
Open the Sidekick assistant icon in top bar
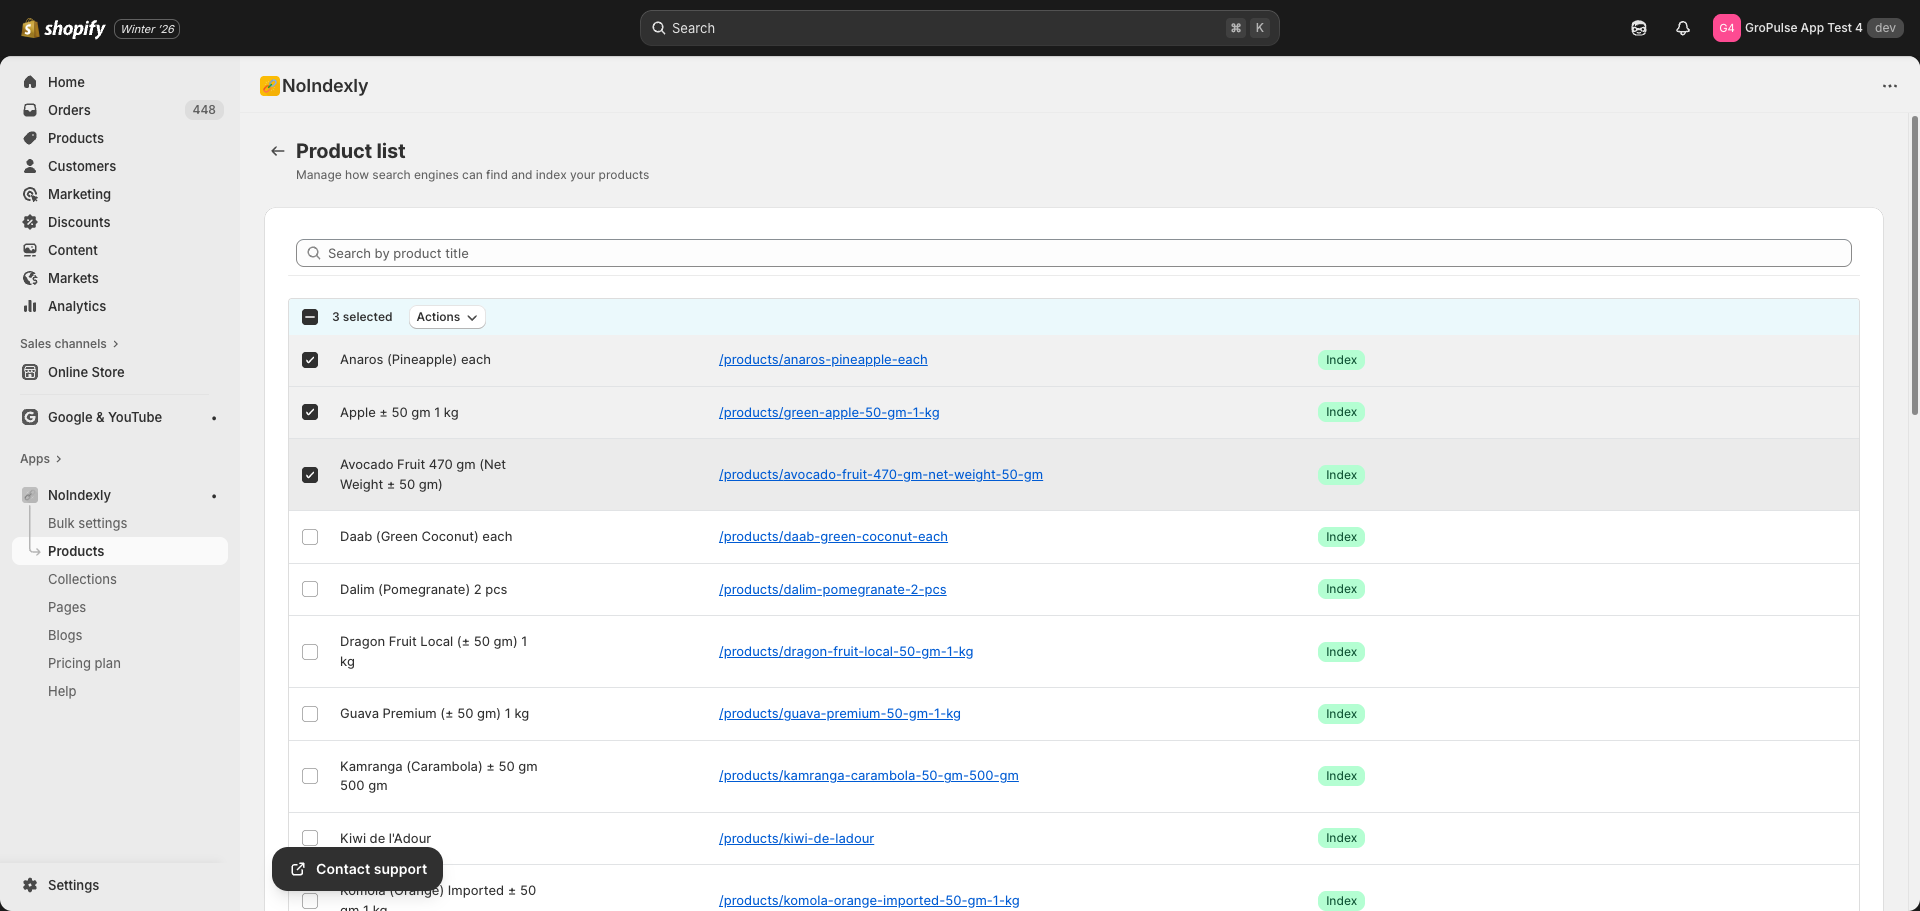[x=1639, y=28]
